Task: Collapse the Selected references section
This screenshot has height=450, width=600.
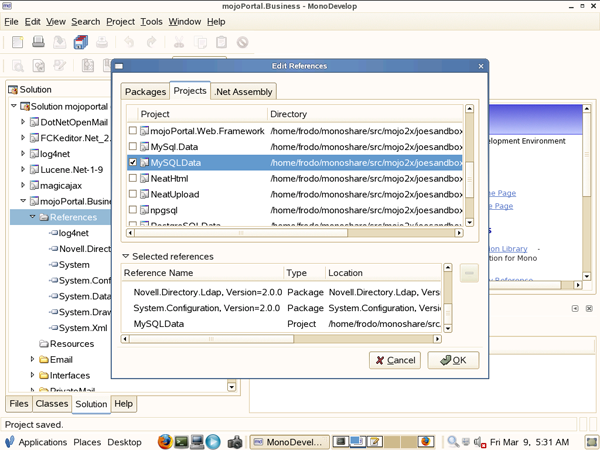Action: [x=127, y=257]
